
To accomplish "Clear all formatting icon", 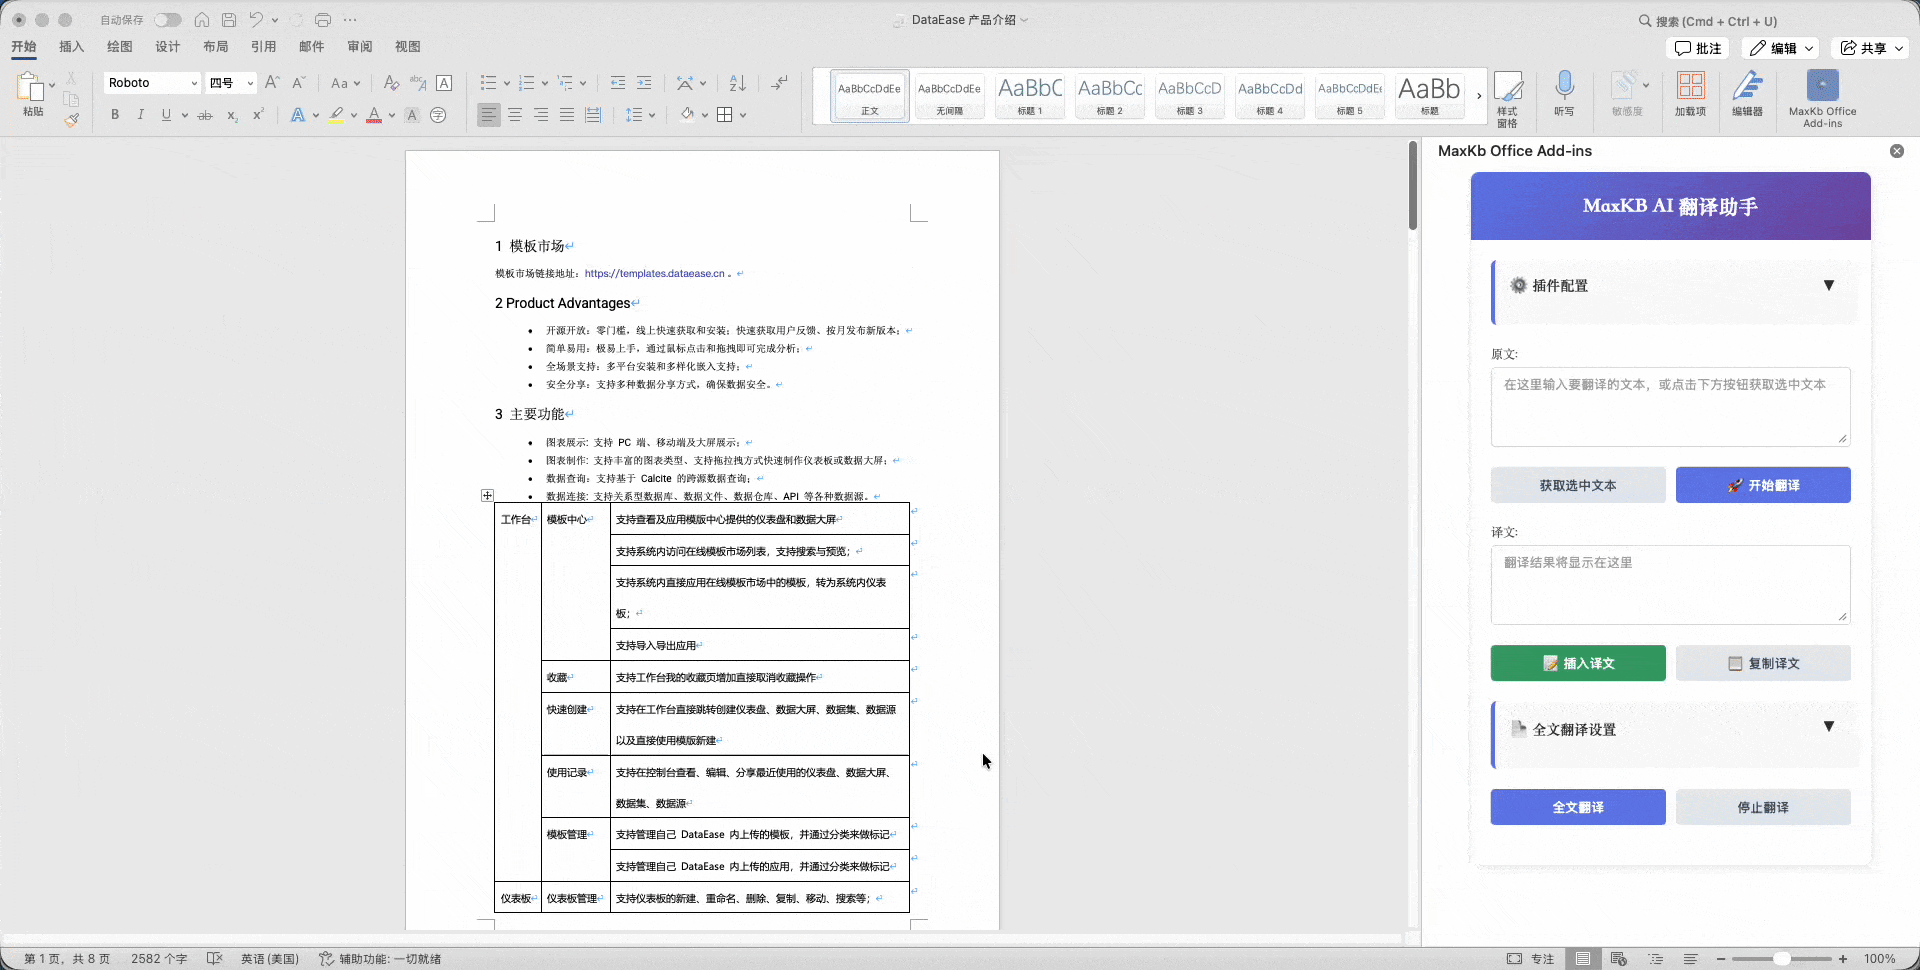I will [391, 83].
